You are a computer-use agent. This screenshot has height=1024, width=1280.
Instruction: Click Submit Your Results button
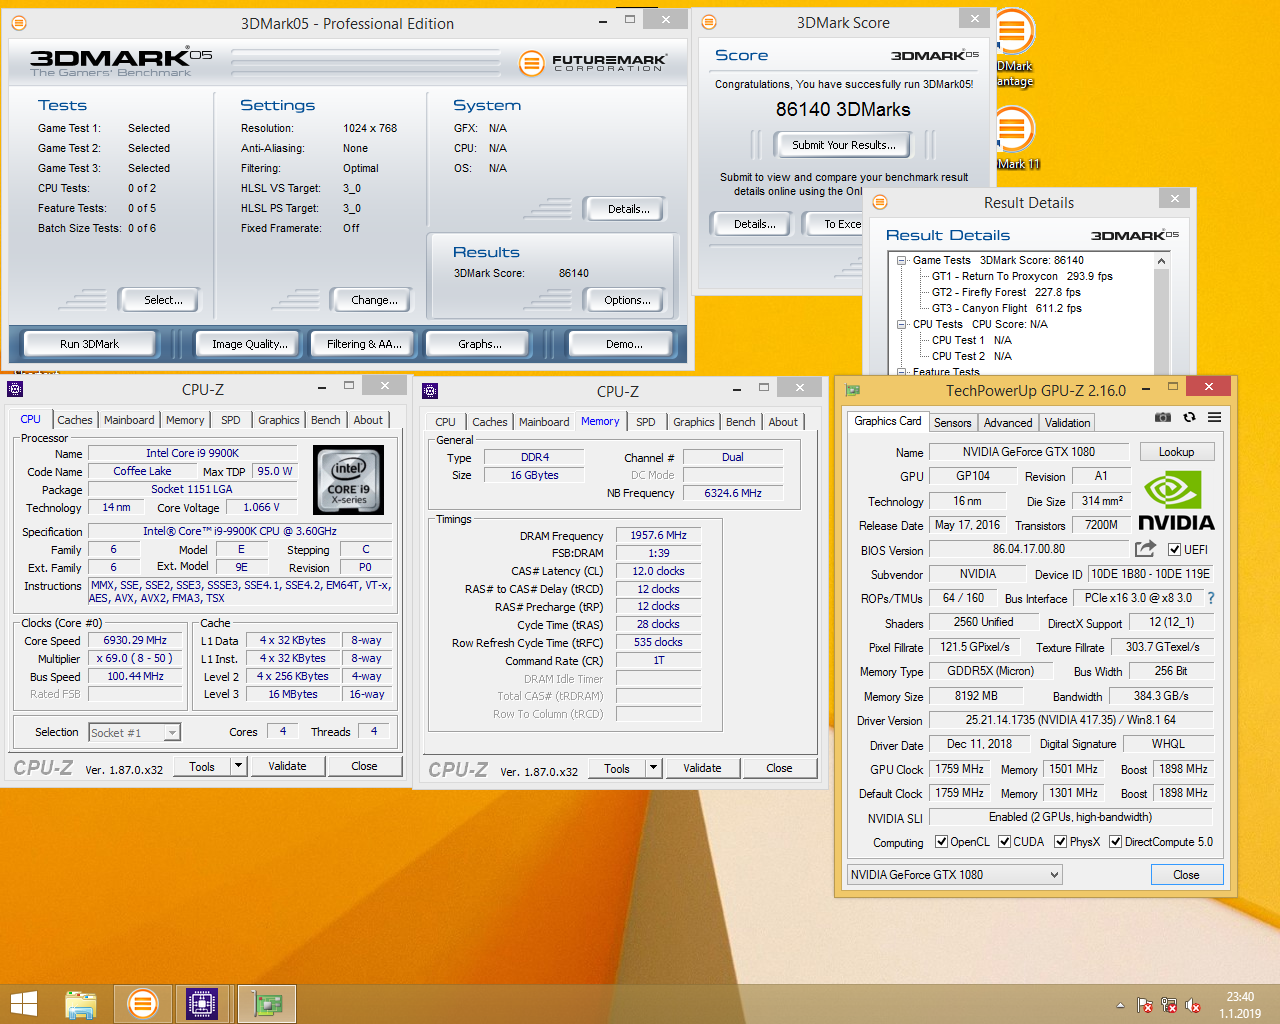844,145
